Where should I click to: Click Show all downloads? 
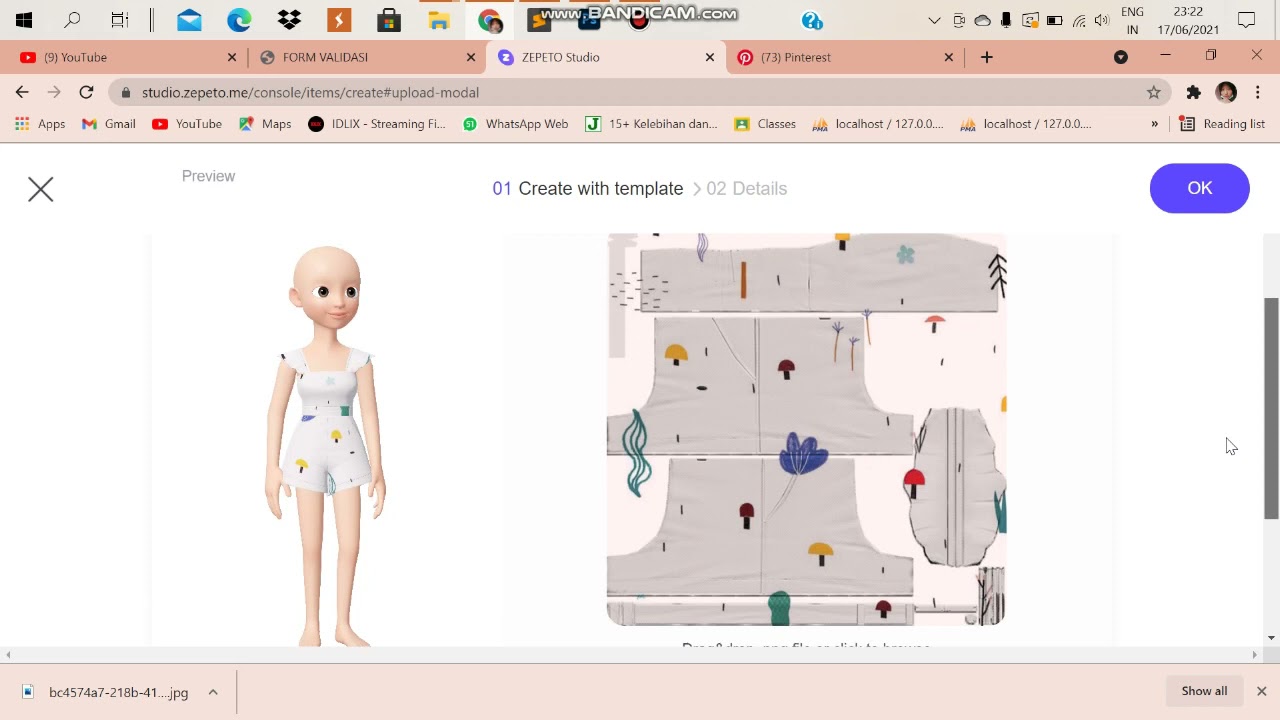pyautogui.click(x=1204, y=691)
